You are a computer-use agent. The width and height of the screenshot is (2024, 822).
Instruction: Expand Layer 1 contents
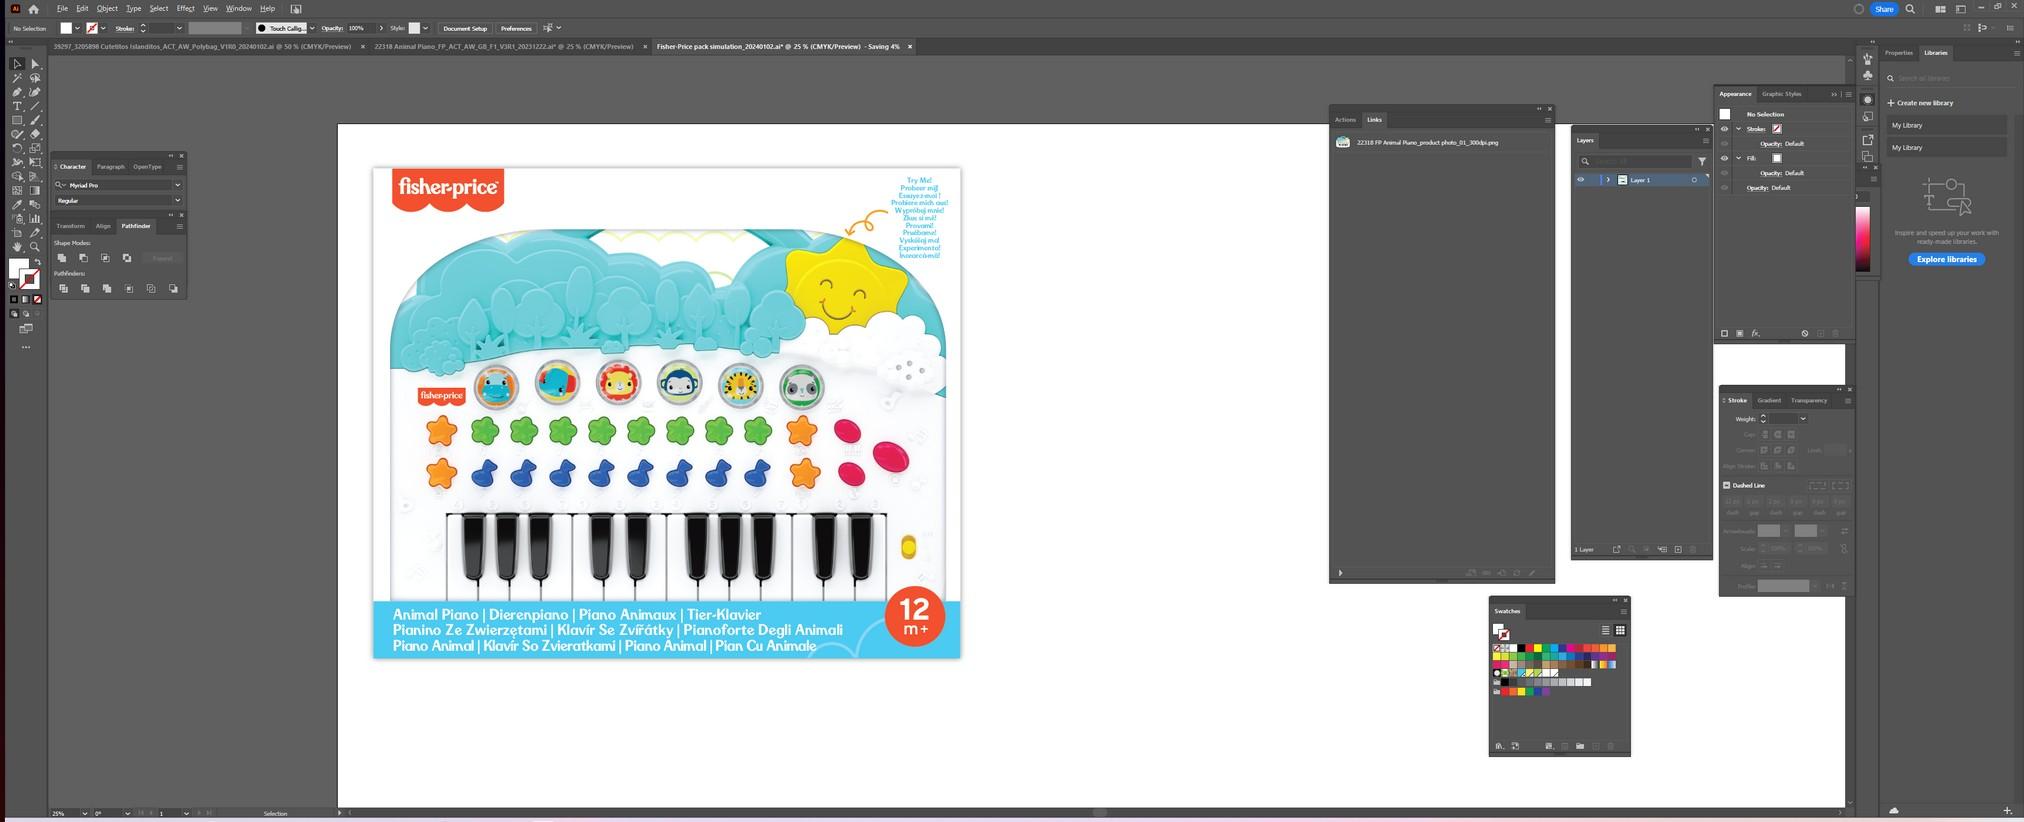[1608, 180]
